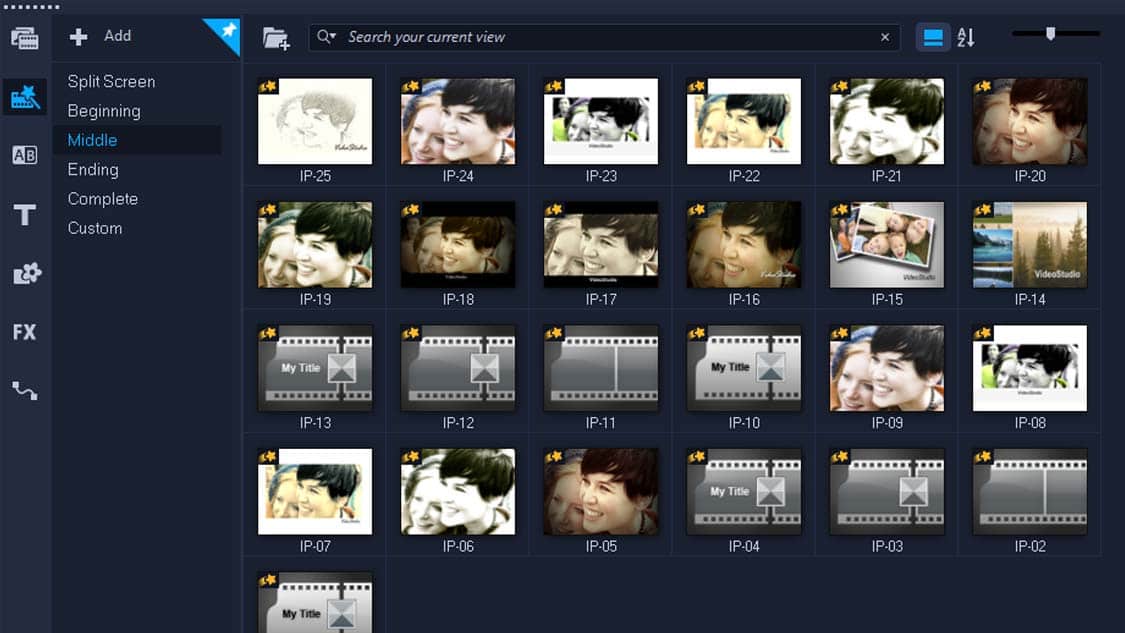Click the star badge on IP-25 thumbnail
The height and width of the screenshot is (633, 1125).
268,87
